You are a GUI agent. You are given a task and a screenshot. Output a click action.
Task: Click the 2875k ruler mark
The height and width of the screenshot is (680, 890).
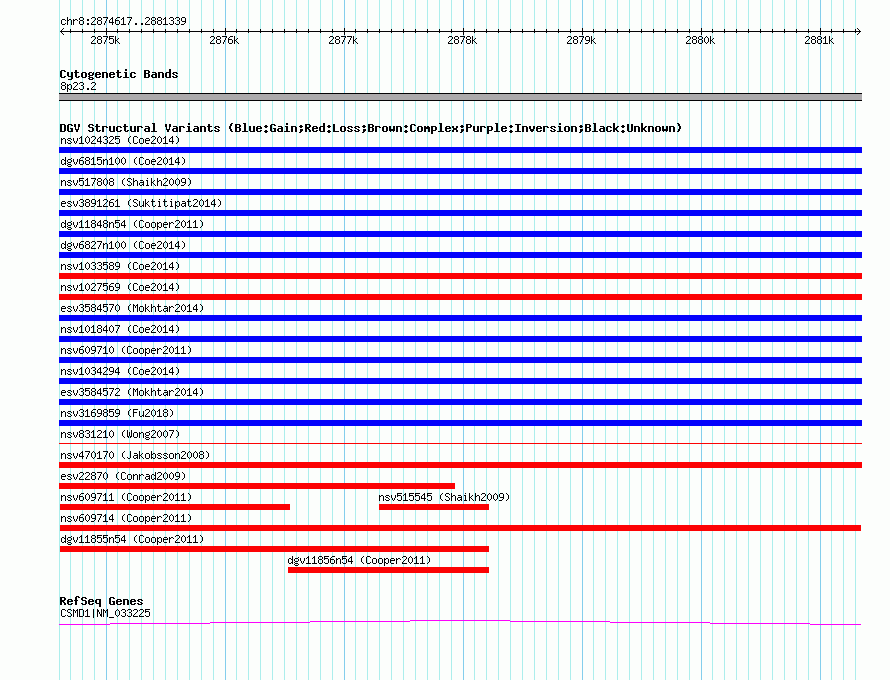tap(105, 40)
